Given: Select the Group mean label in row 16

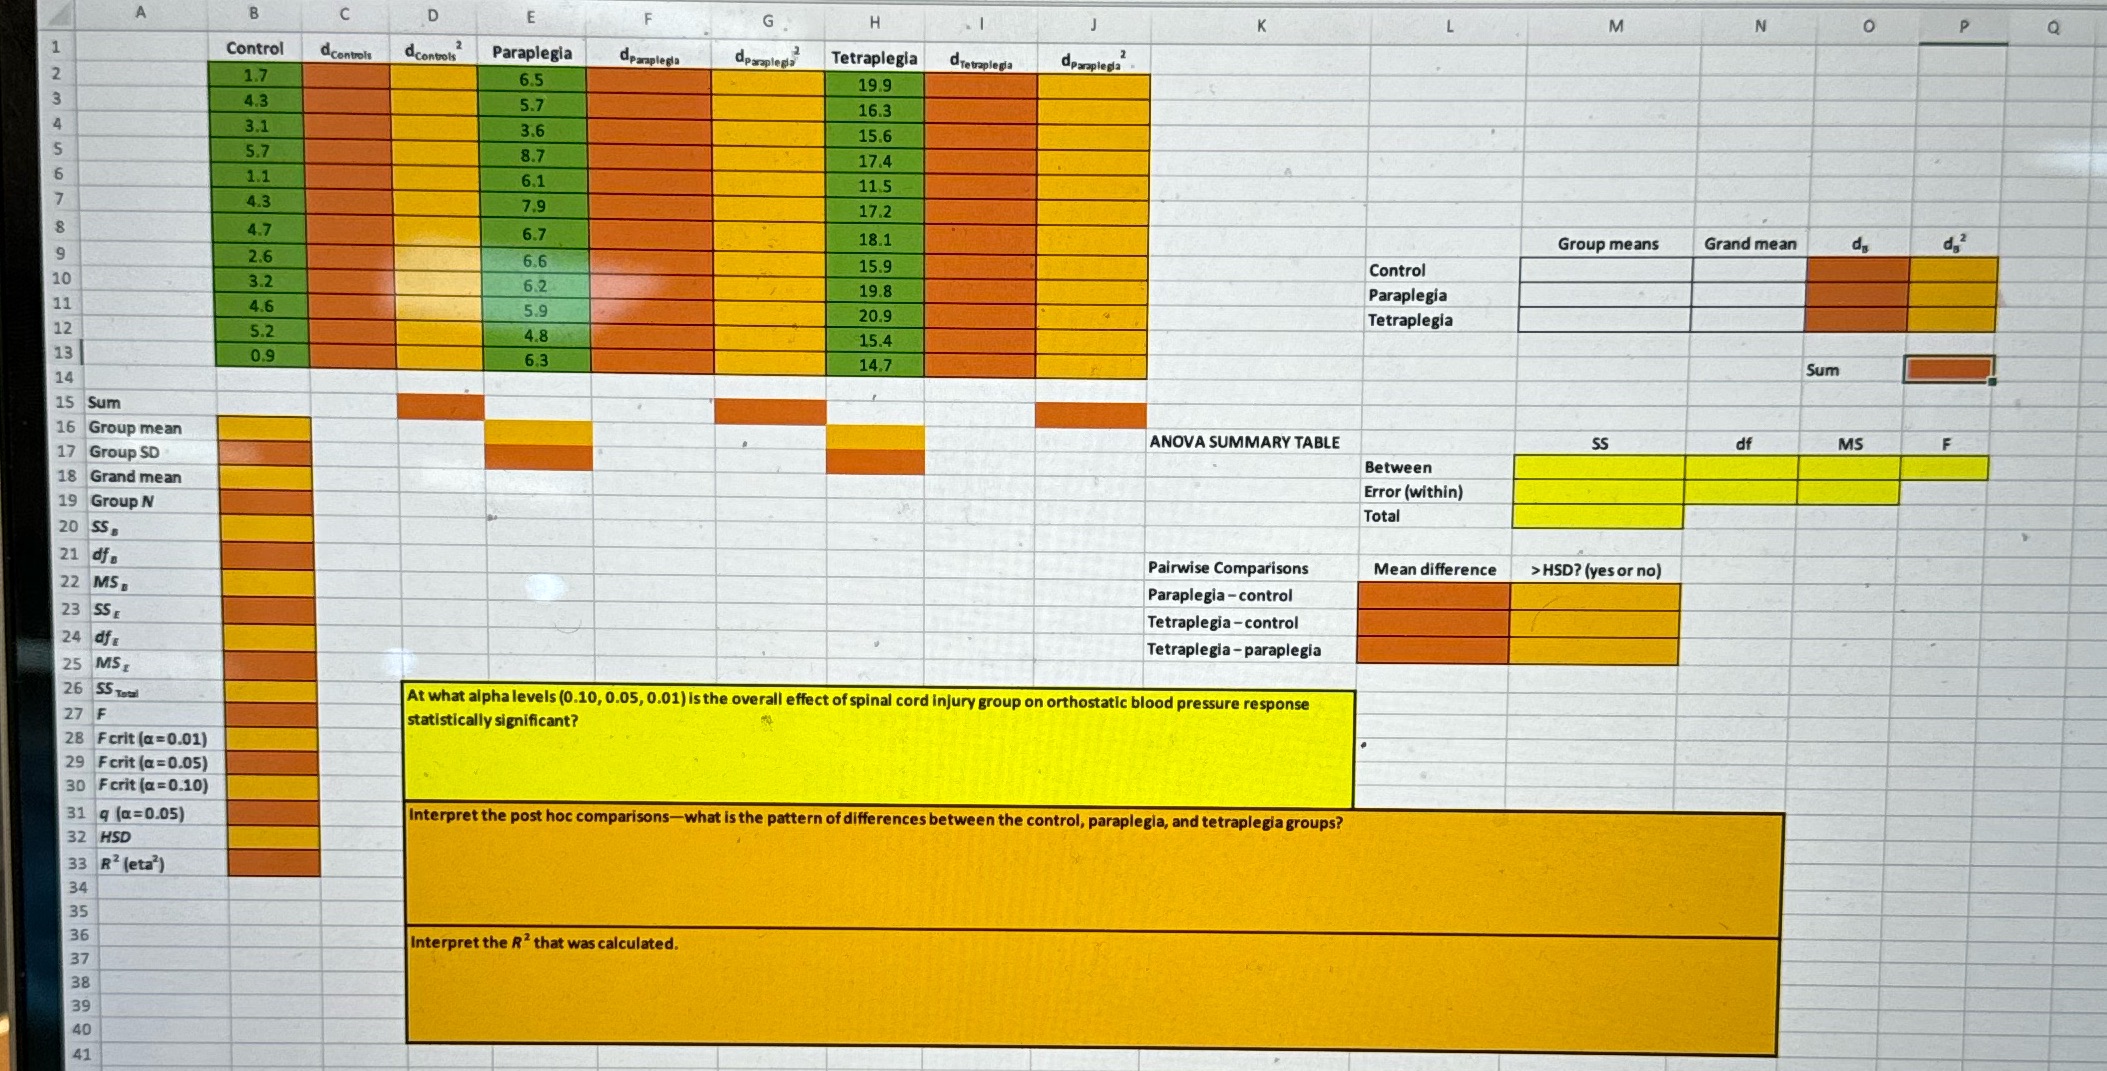Looking at the screenshot, I should click(x=135, y=428).
